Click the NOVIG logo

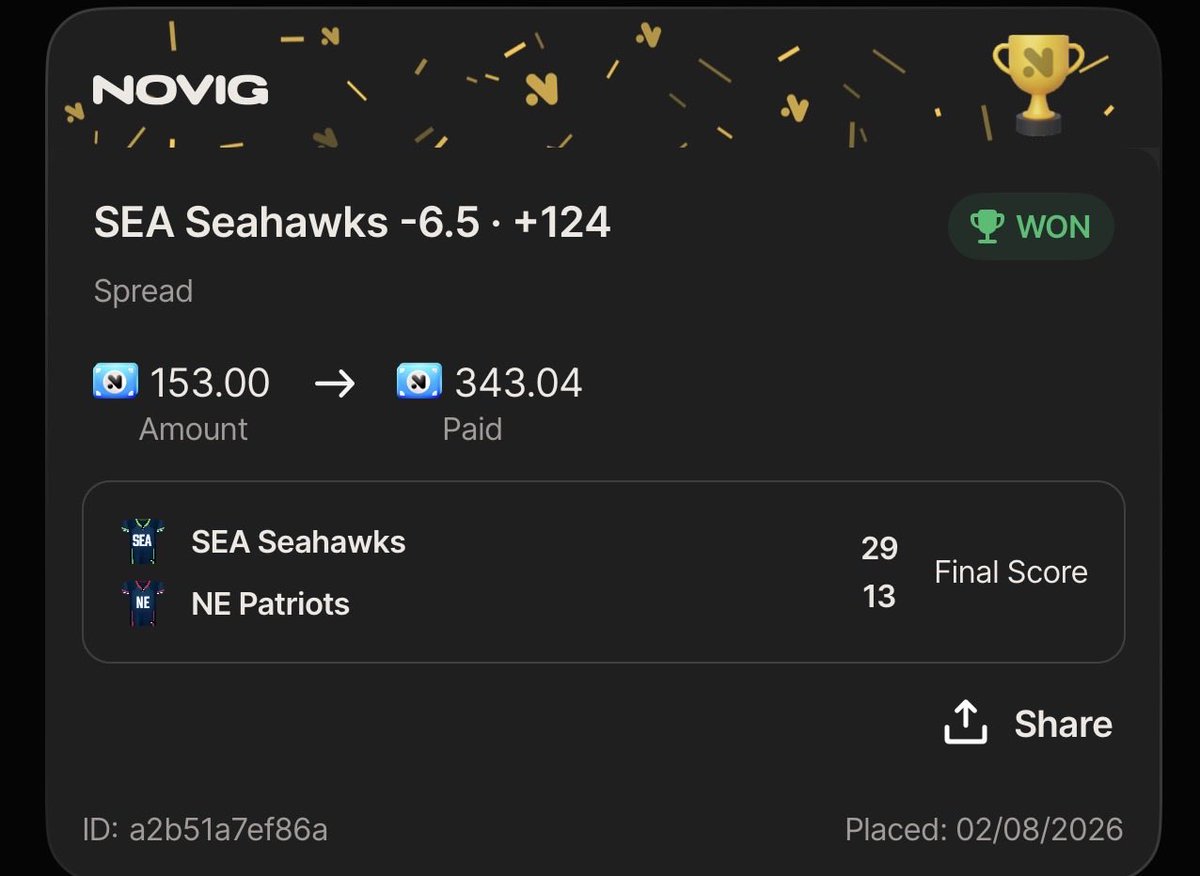coord(180,91)
